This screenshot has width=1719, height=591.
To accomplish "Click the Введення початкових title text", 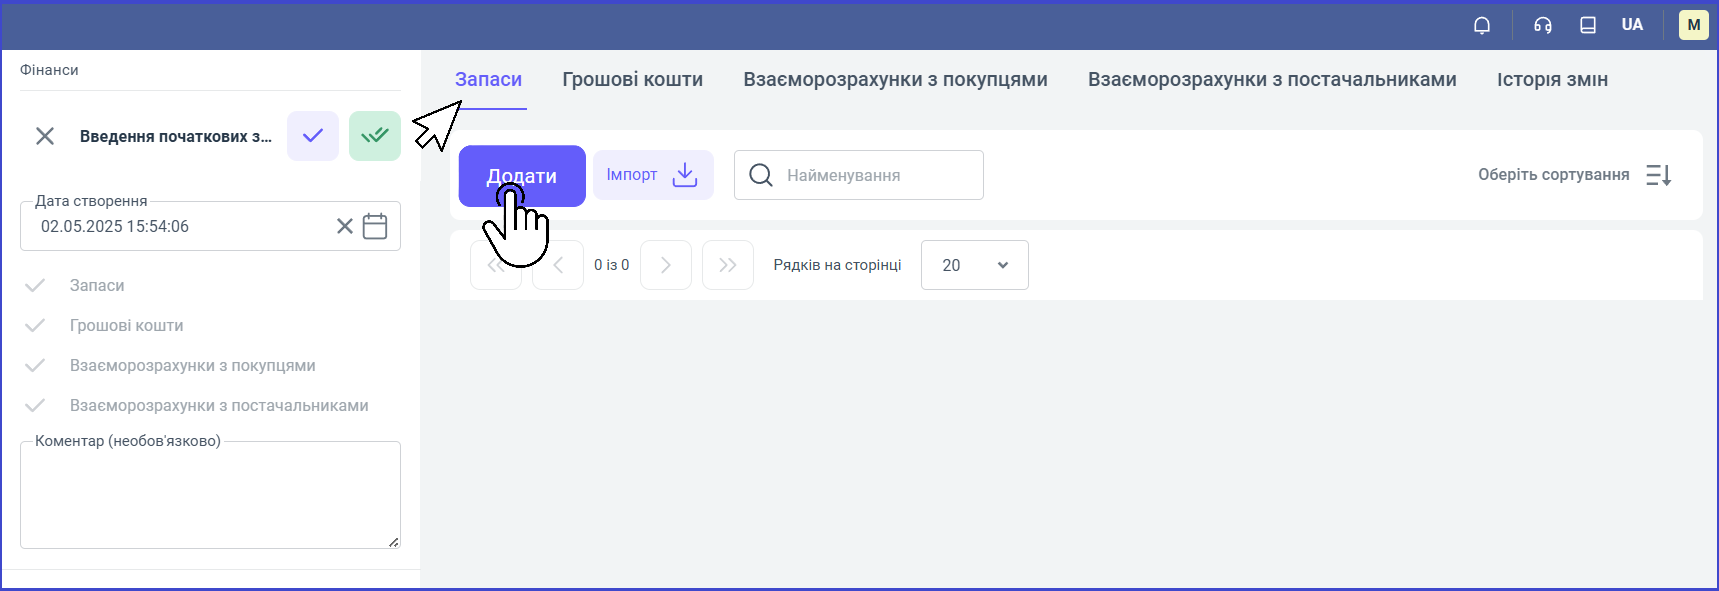I will coord(176,136).
